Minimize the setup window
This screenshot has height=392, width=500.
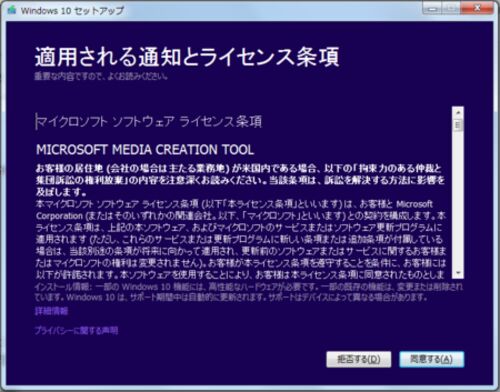click(x=432, y=9)
